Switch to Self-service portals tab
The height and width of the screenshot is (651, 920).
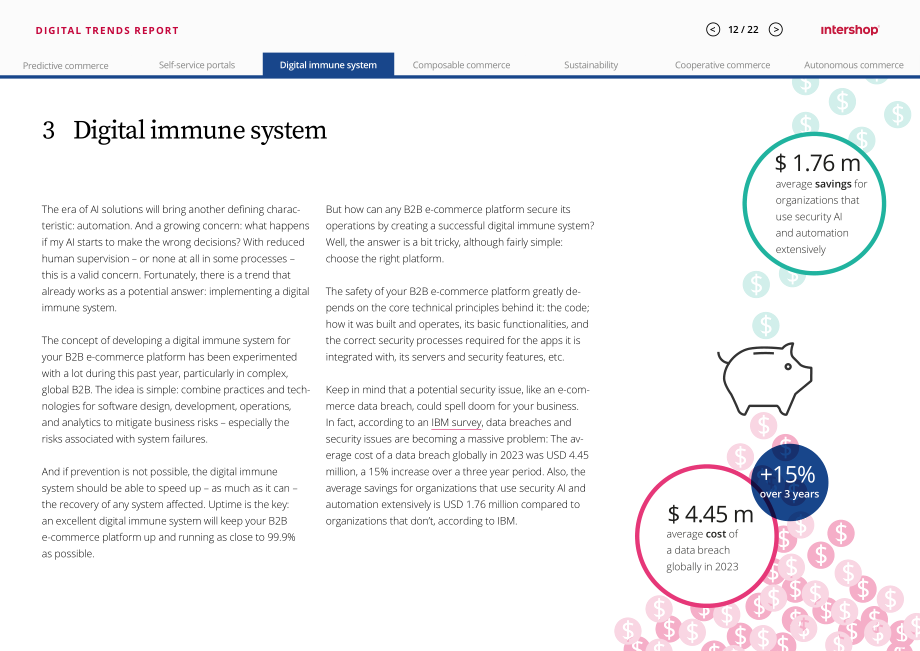click(x=197, y=65)
